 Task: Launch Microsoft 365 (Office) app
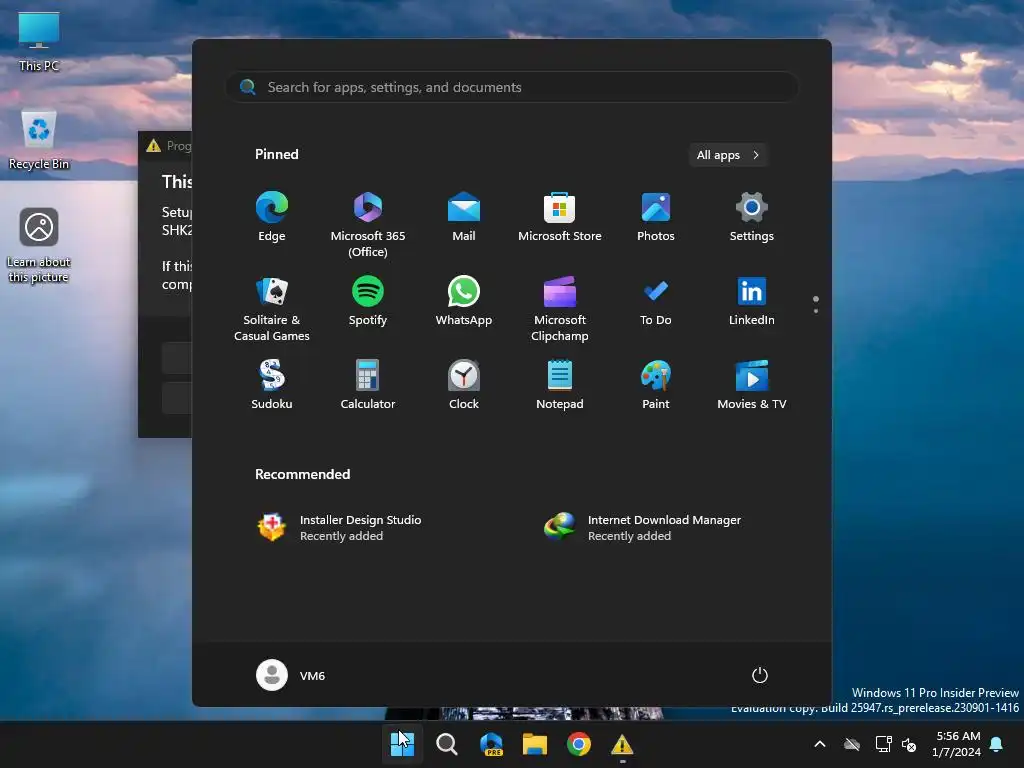[x=368, y=224]
